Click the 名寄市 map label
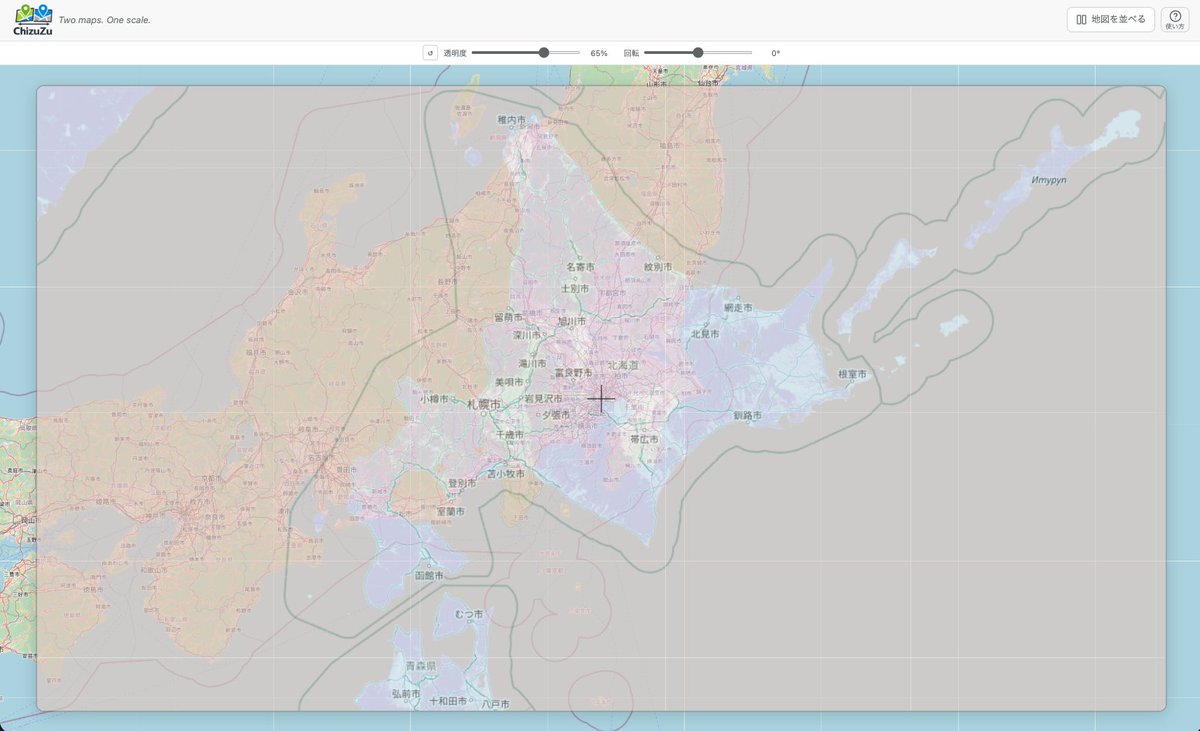 580,267
